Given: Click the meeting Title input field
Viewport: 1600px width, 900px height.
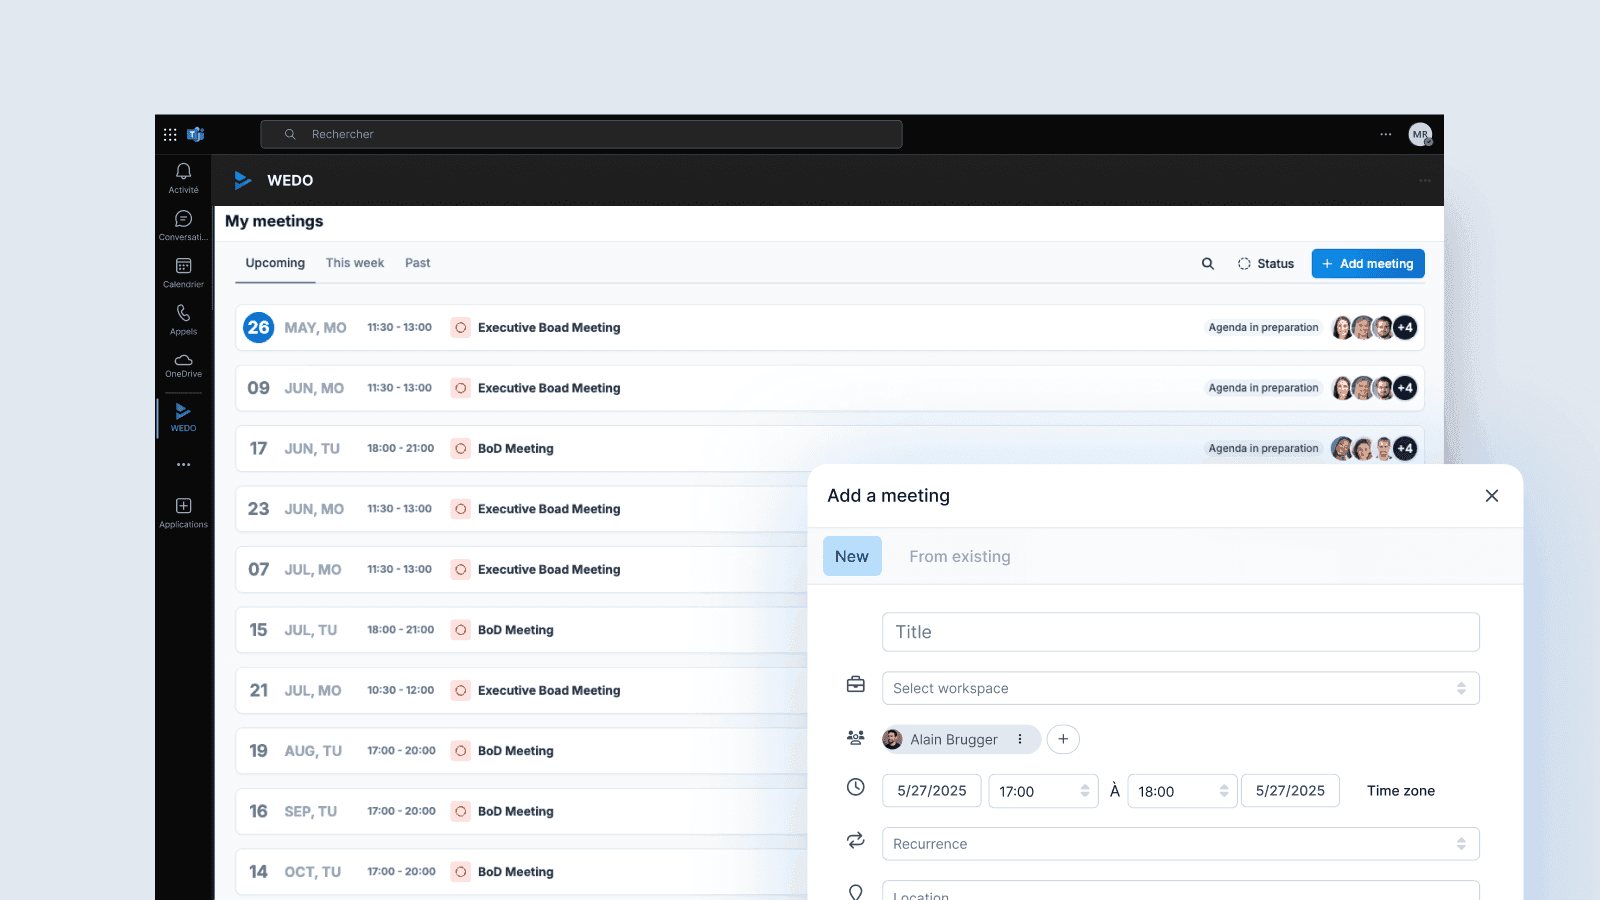Looking at the screenshot, I should 1180,631.
